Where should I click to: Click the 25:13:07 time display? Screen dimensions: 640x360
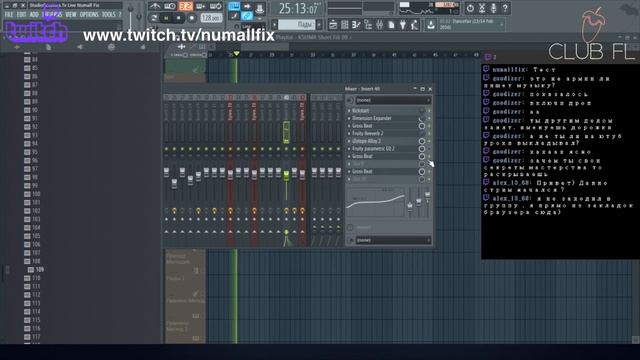click(x=299, y=8)
